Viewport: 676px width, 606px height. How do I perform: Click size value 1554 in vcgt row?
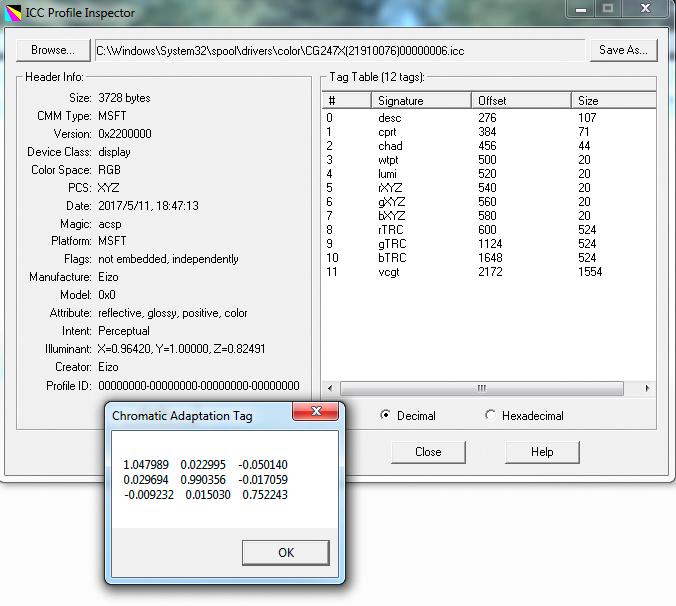tap(590, 272)
